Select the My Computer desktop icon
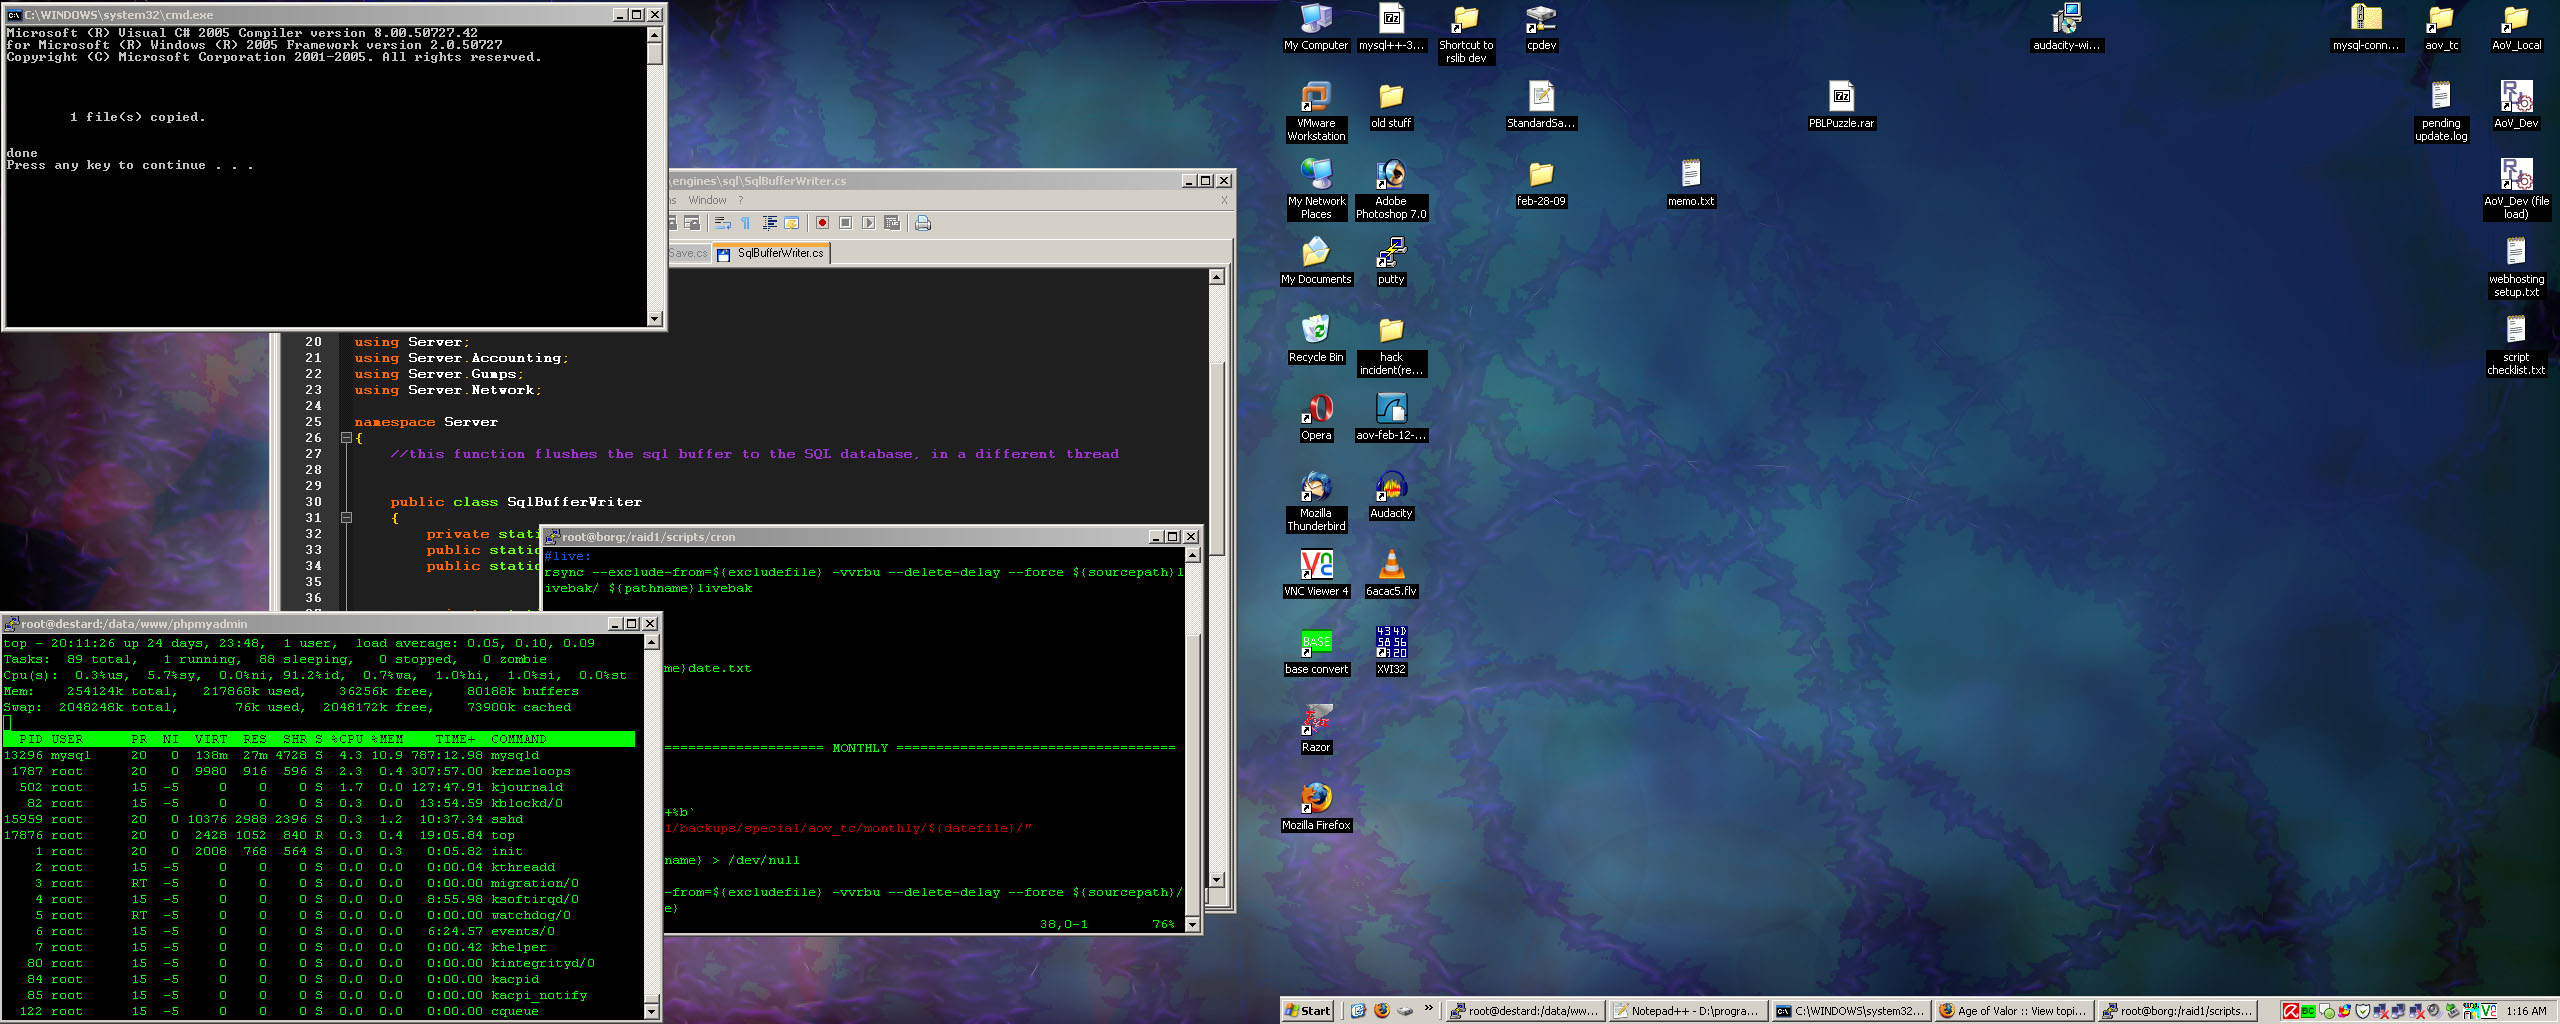The height and width of the screenshot is (1024, 2560). click(x=1316, y=27)
